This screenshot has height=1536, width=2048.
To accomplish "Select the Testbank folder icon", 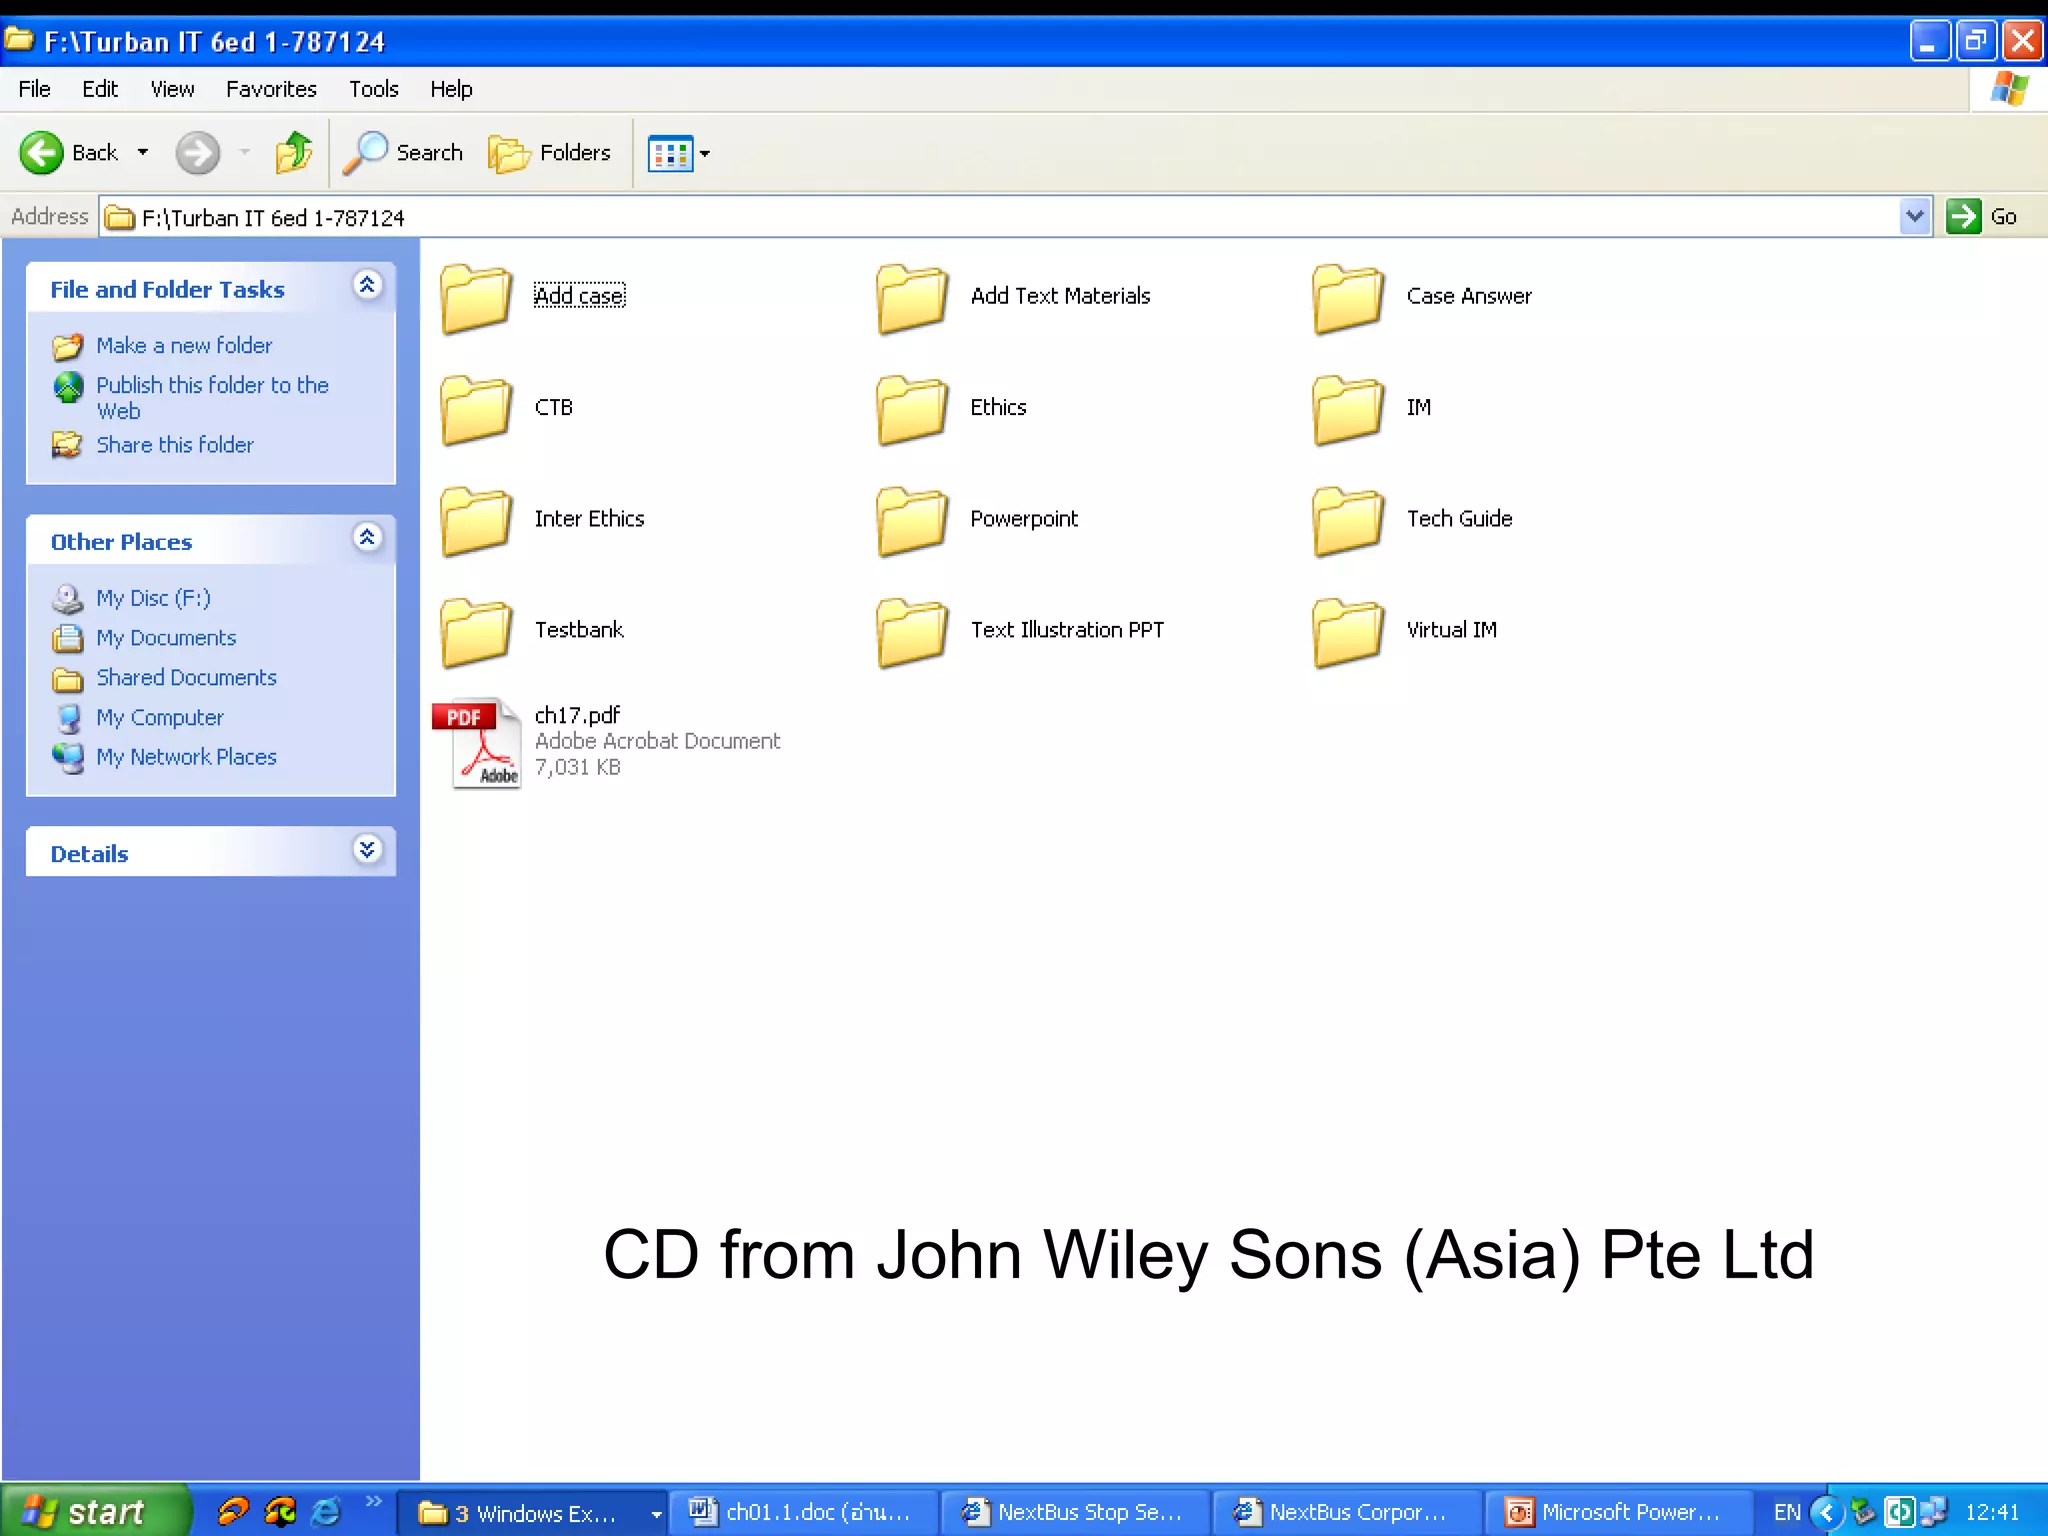I will (x=476, y=632).
